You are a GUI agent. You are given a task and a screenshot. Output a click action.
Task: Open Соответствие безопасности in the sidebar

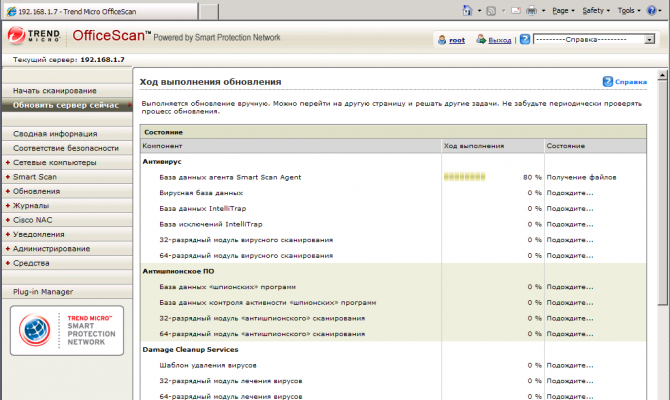[x=67, y=148]
